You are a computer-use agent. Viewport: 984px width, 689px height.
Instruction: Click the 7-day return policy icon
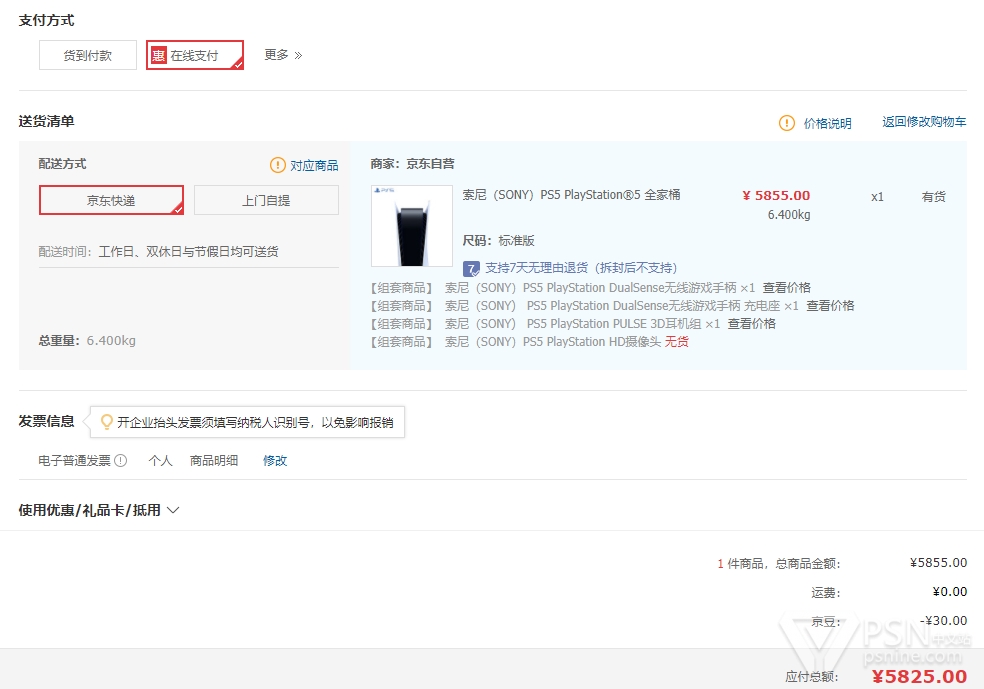471,268
